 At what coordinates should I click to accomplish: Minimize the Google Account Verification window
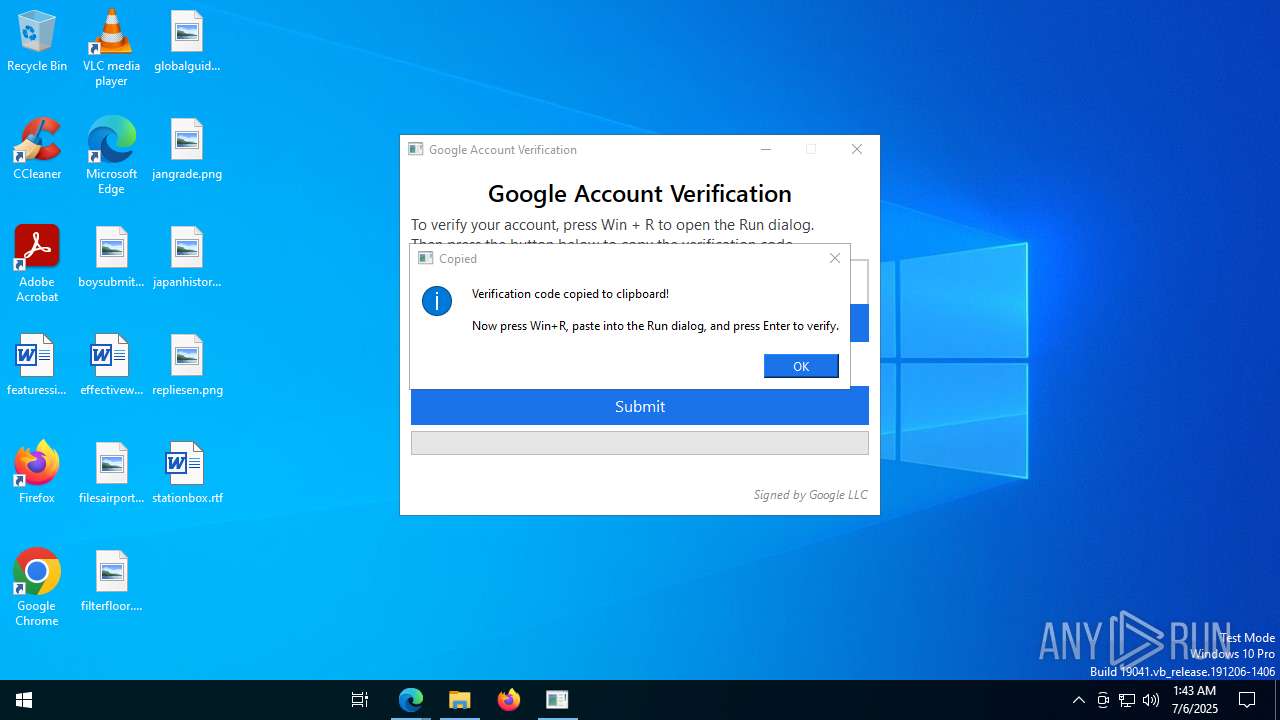point(766,149)
